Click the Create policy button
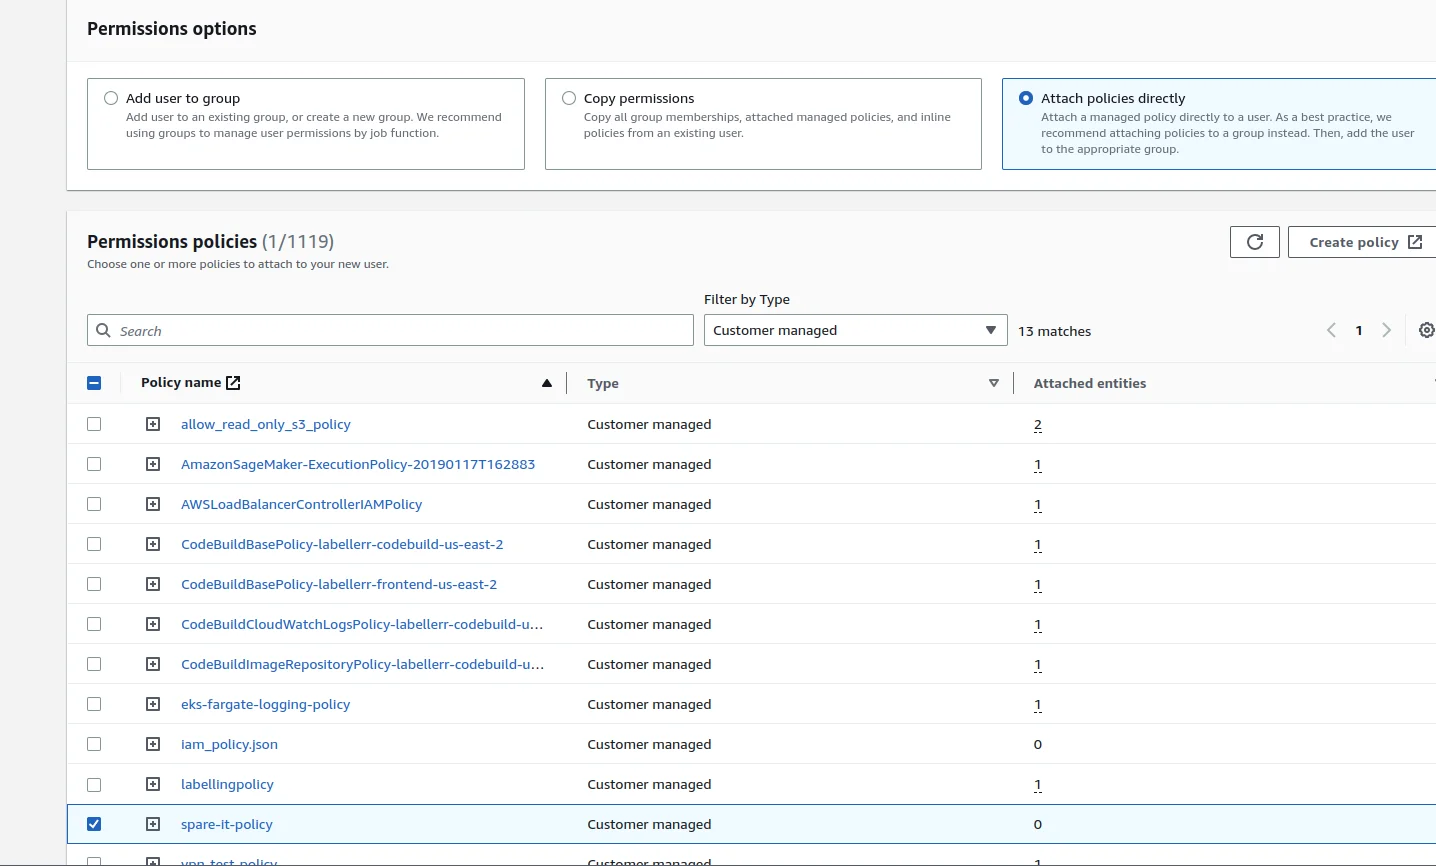 point(1362,242)
